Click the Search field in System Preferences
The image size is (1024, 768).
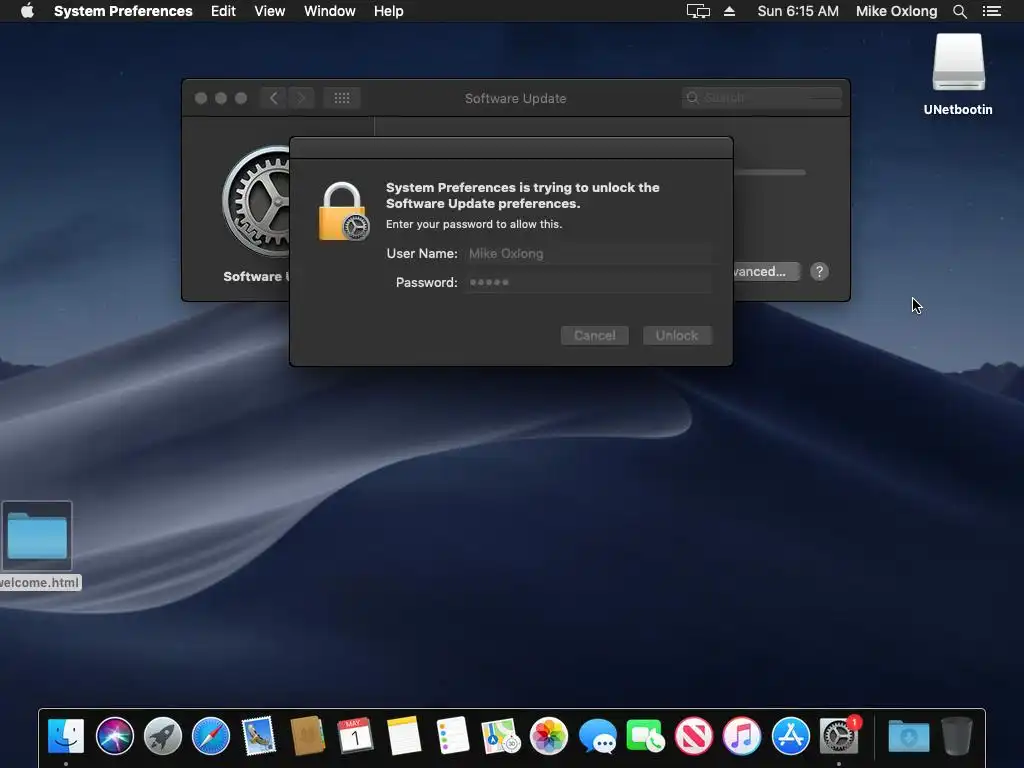[x=761, y=98]
